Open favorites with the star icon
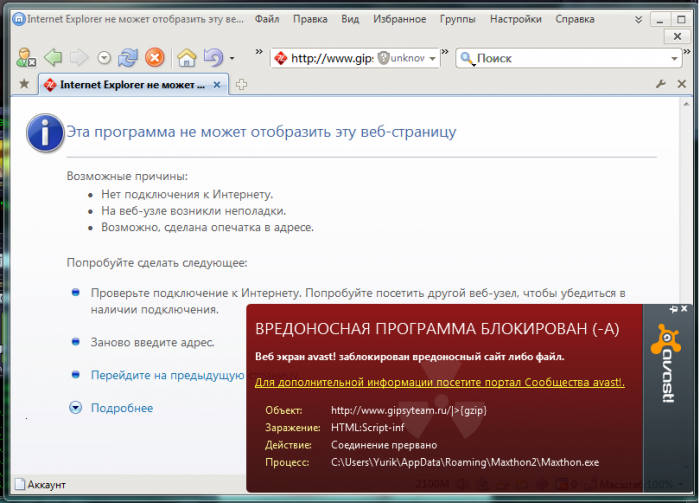The image size is (700, 503). [24, 84]
